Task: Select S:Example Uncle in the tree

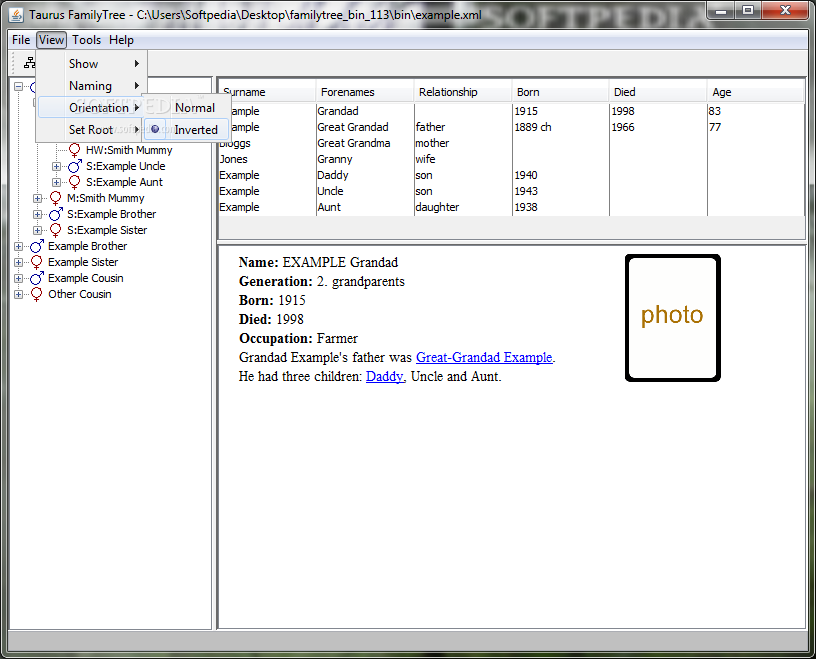Action: (125, 167)
